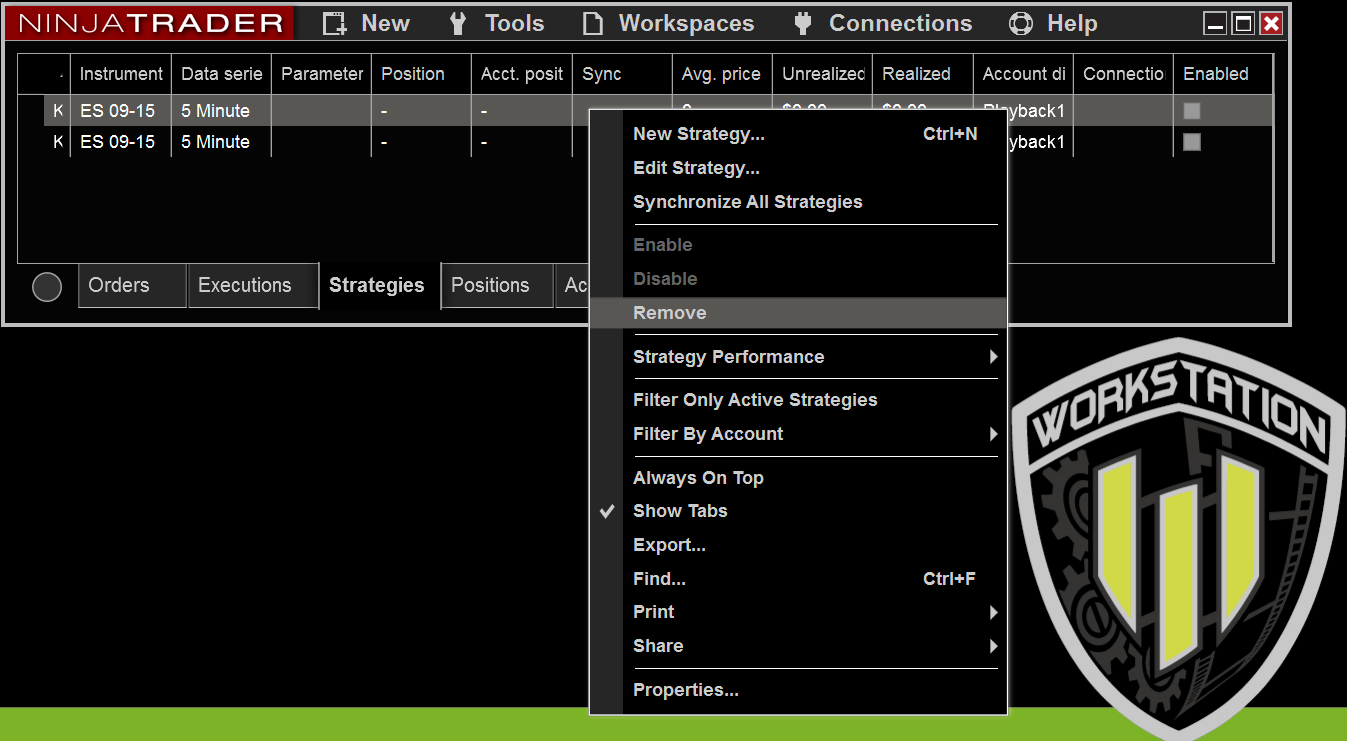Minimize the NinjaTrader window

click(1215, 24)
